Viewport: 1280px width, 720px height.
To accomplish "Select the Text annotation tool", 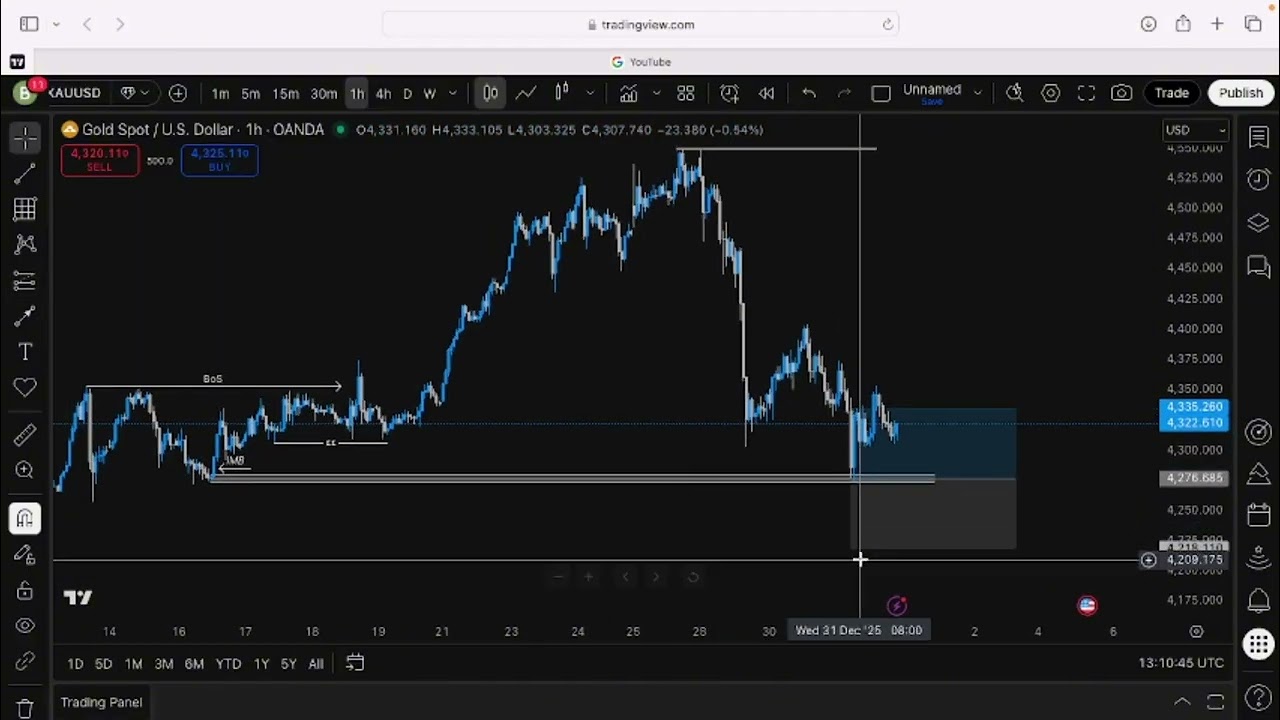I will tap(25, 352).
